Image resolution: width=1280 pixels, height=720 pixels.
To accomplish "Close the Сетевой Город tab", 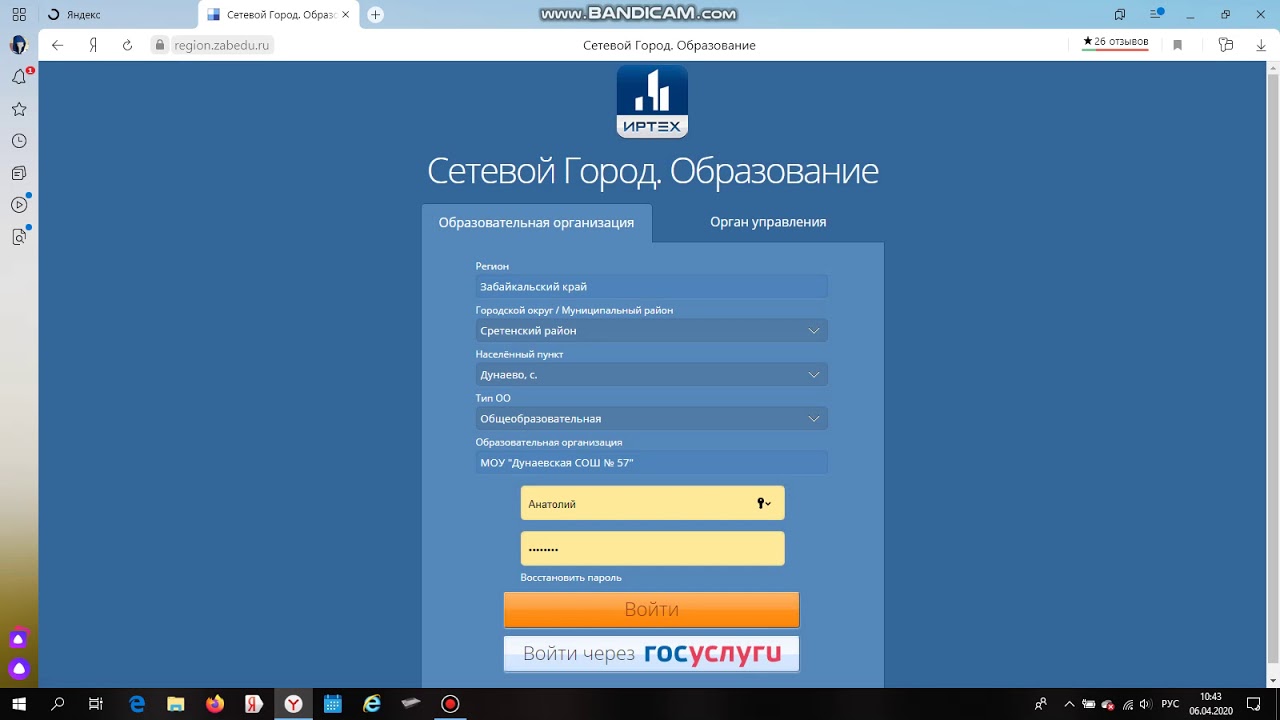I will 346,14.
